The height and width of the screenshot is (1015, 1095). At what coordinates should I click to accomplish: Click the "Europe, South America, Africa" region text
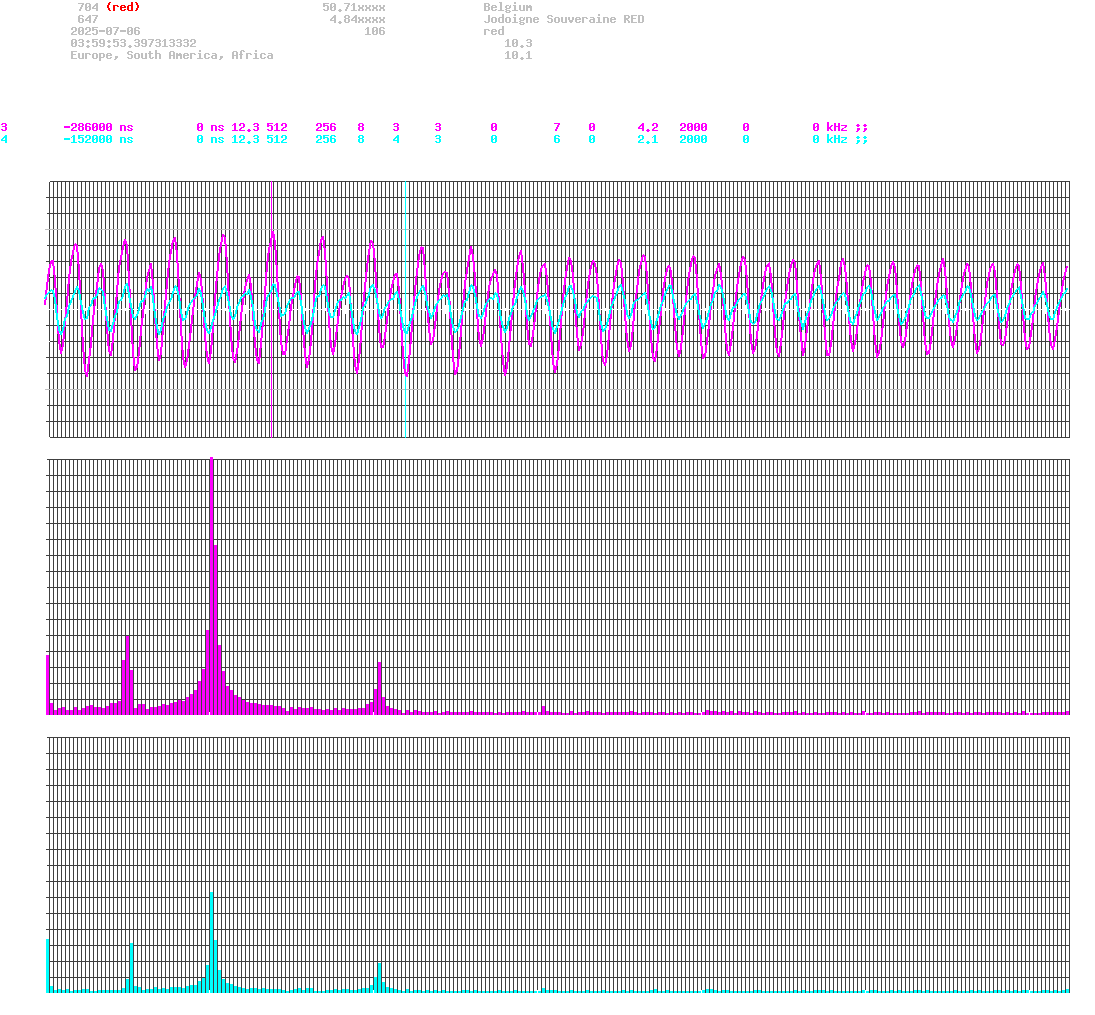pos(172,55)
